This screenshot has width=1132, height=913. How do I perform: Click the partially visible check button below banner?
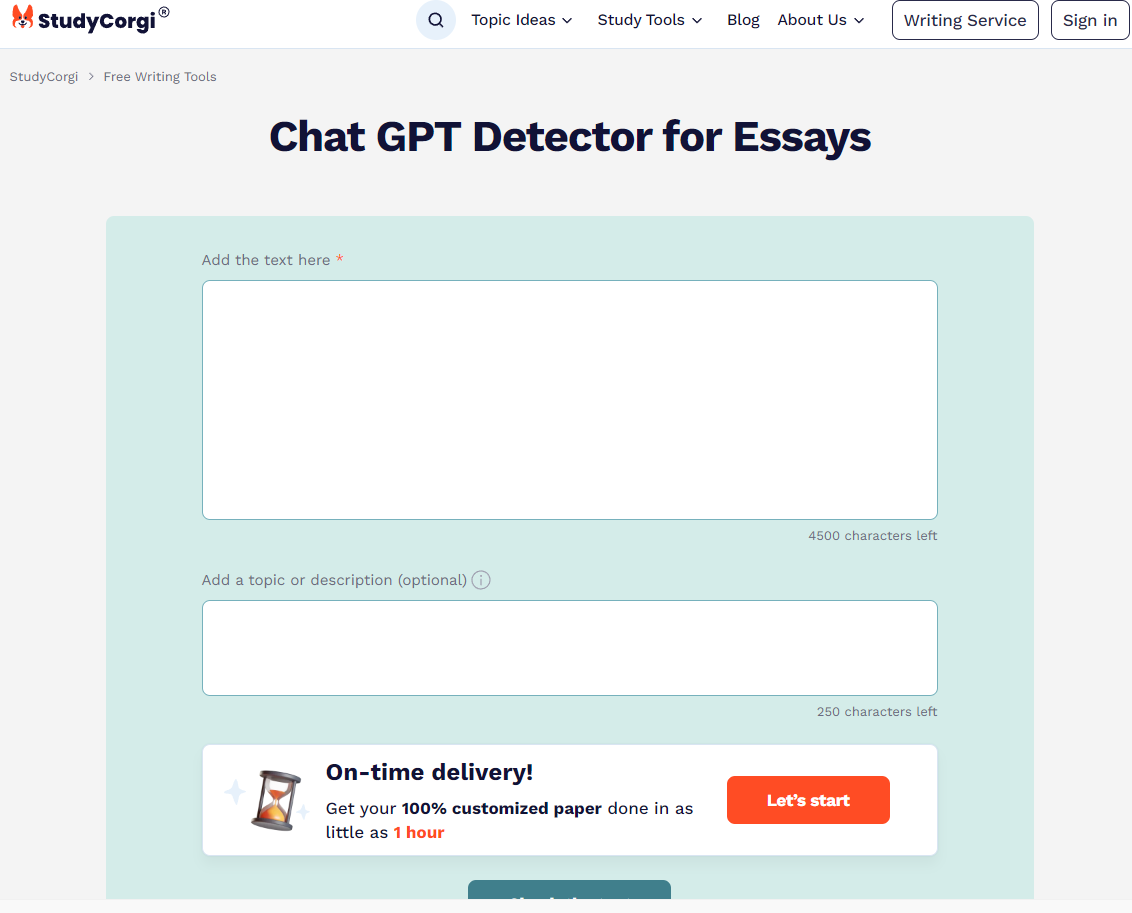point(570,890)
